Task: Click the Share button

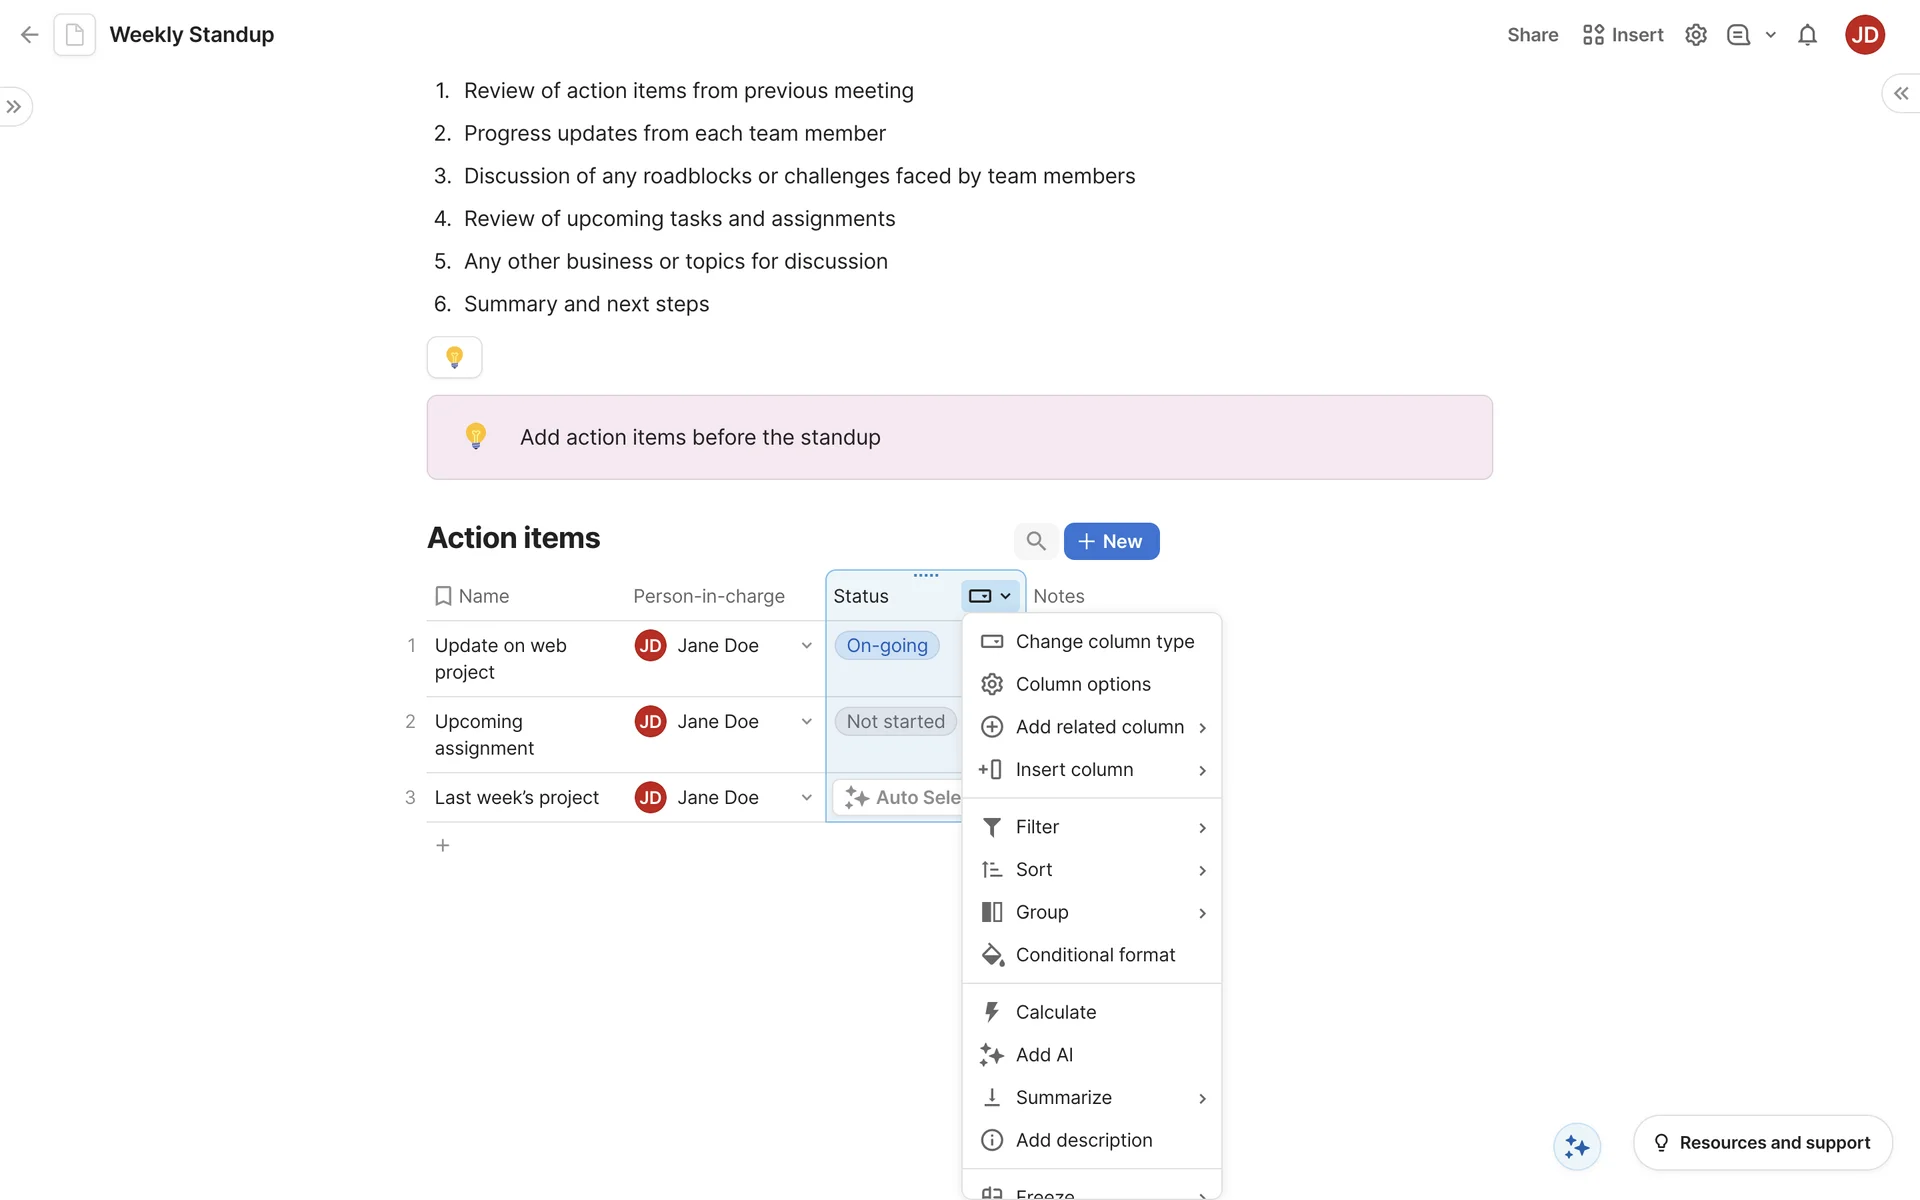Action: (x=1532, y=35)
